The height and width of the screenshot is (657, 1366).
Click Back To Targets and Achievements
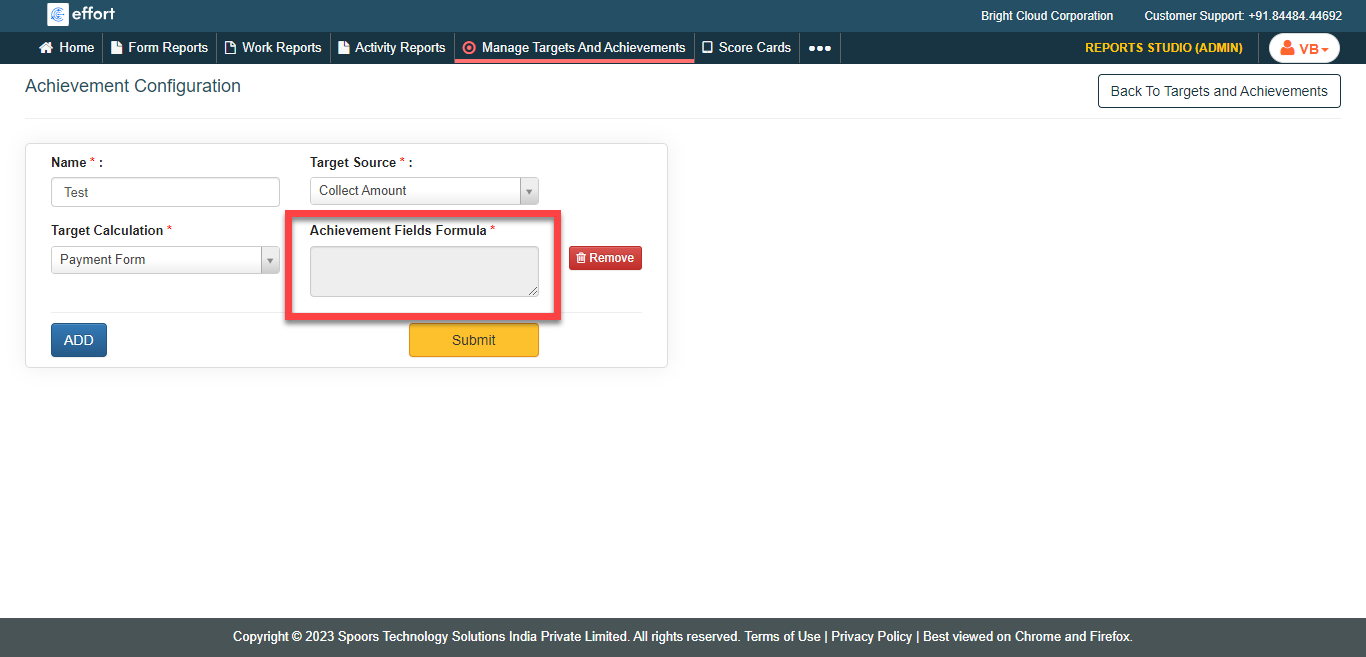[1218, 91]
